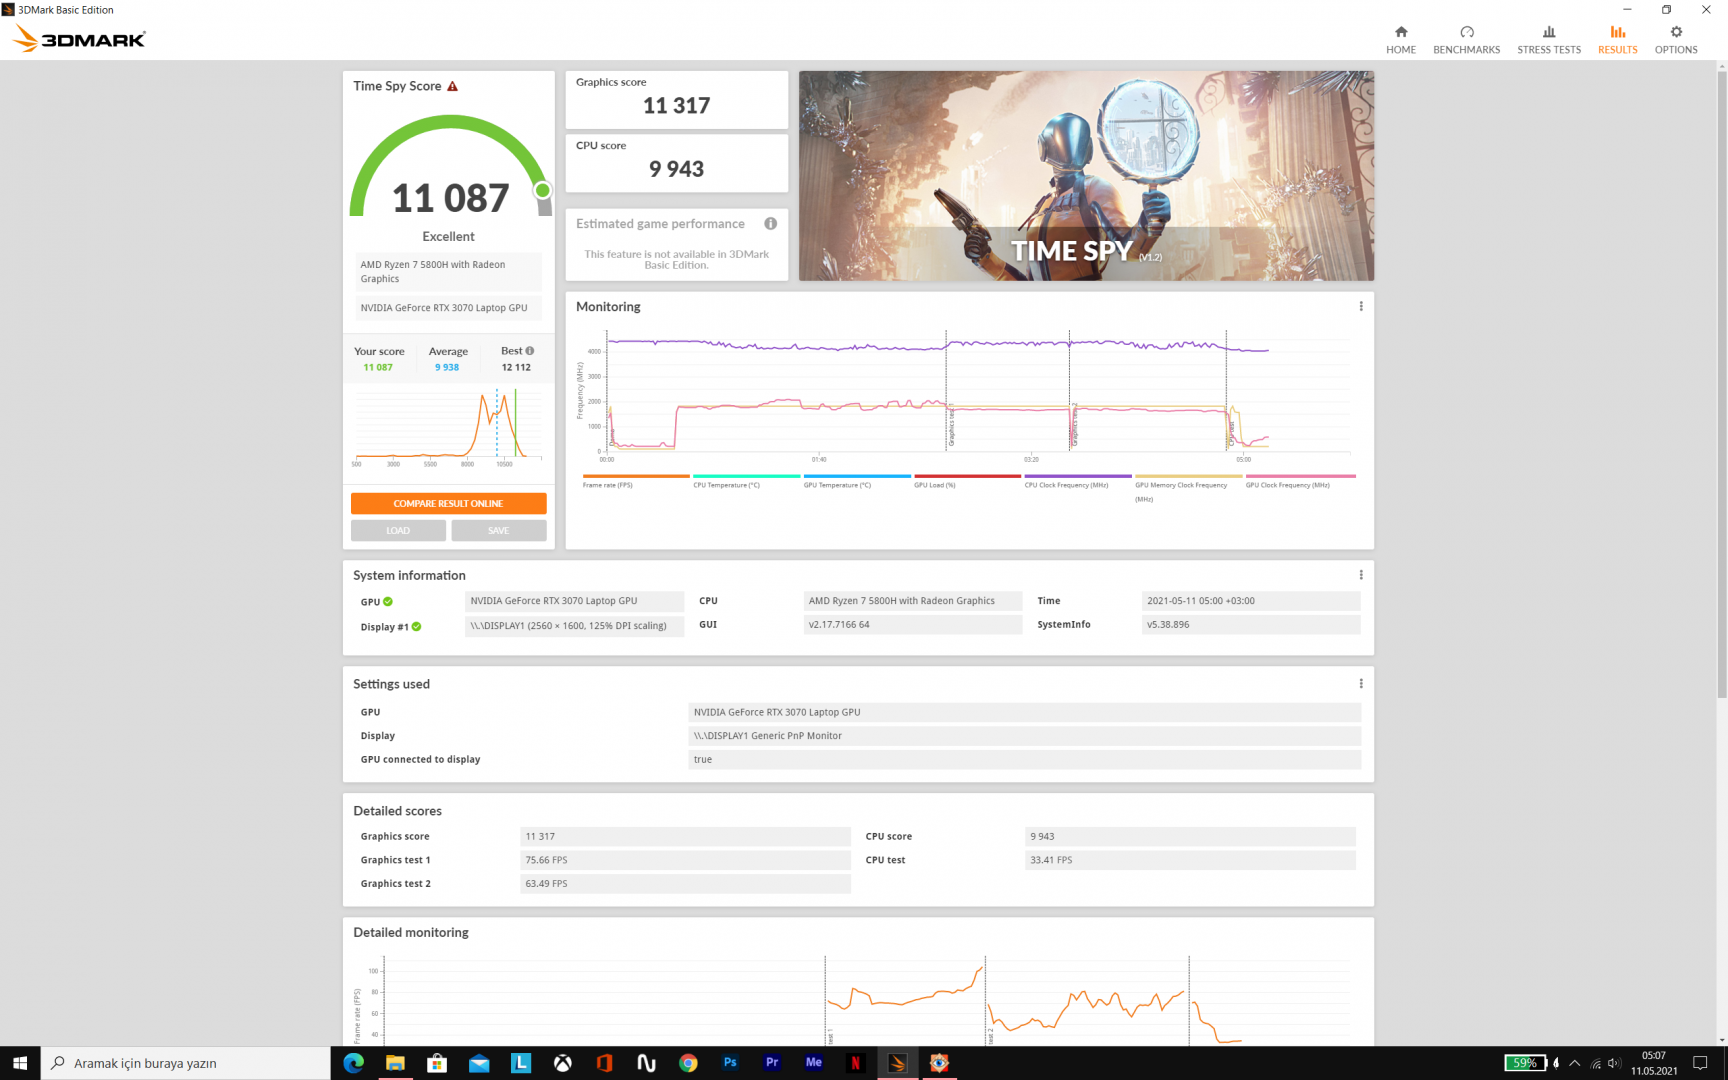Open the white N app on the taskbar
This screenshot has width=1728, height=1080.
point(646,1063)
